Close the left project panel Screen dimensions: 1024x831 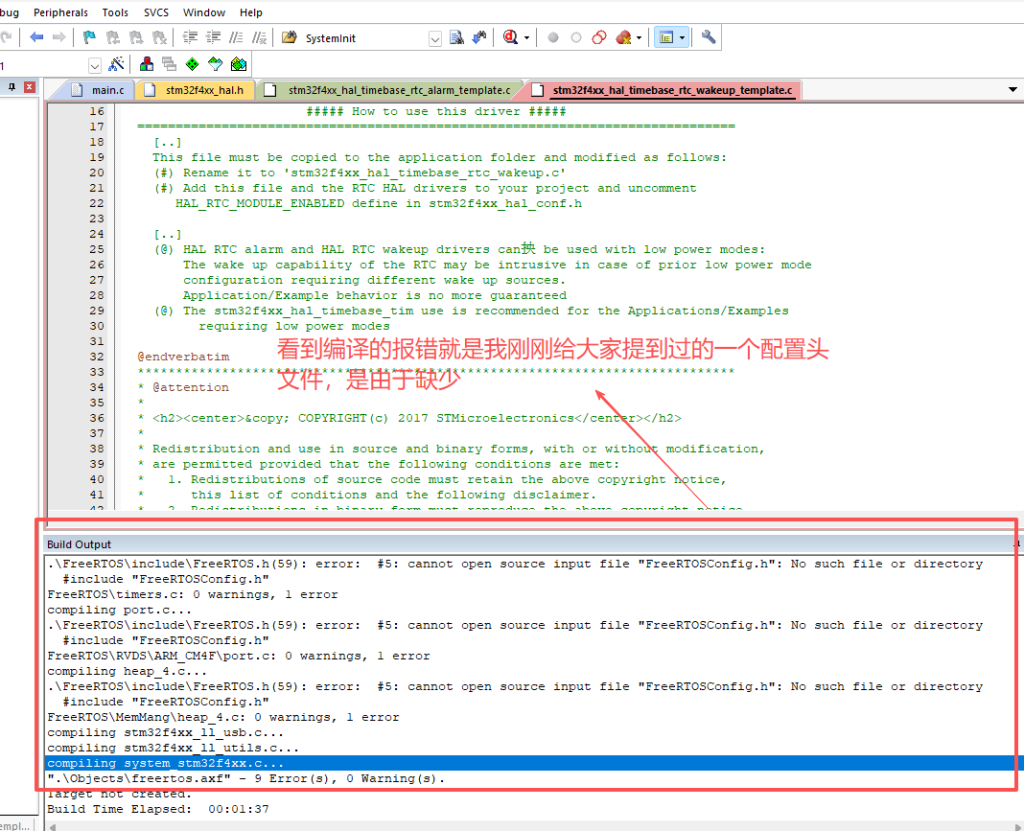29,89
